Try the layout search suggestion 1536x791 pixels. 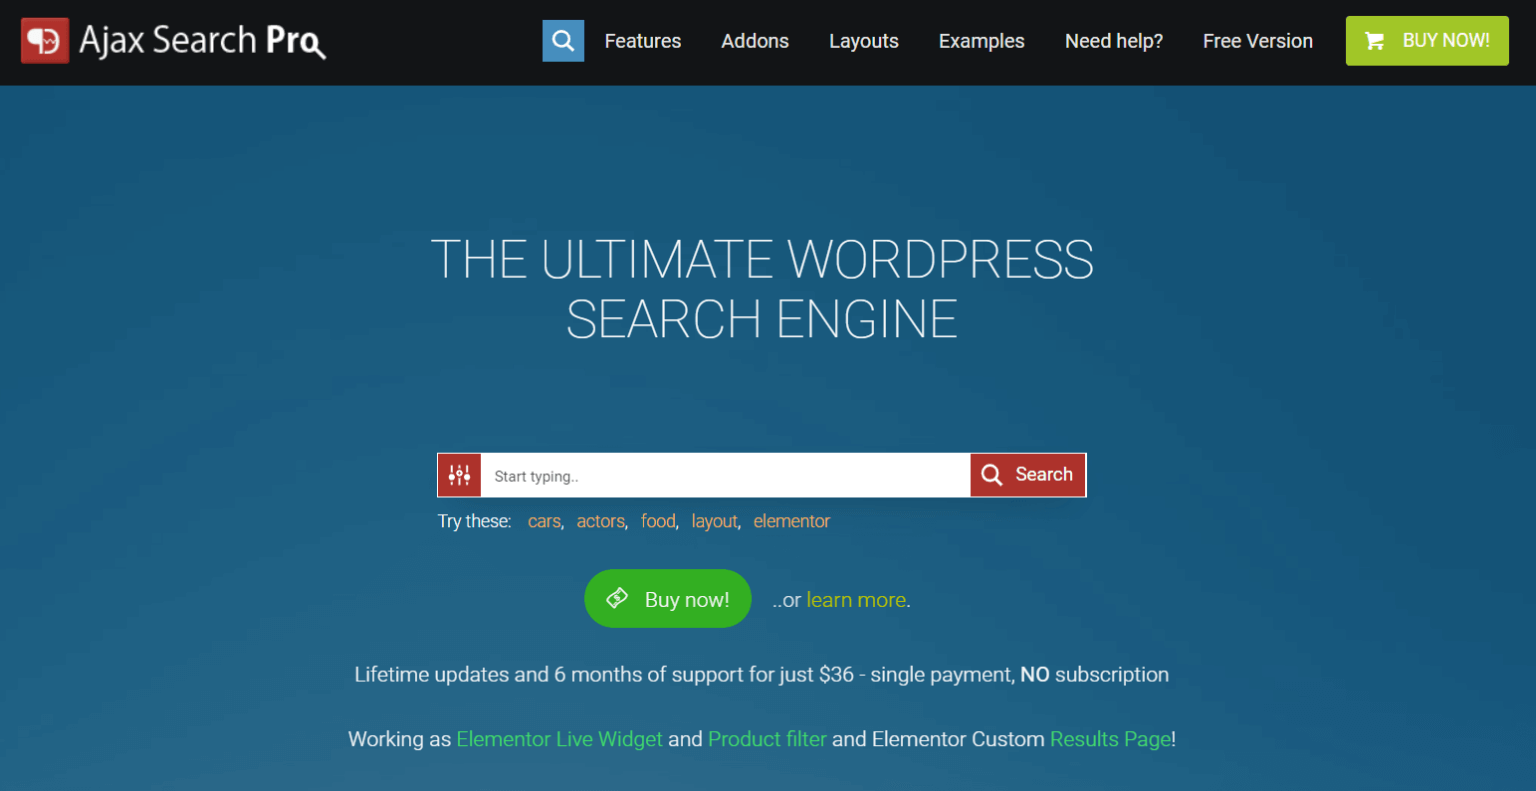[x=714, y=521]
